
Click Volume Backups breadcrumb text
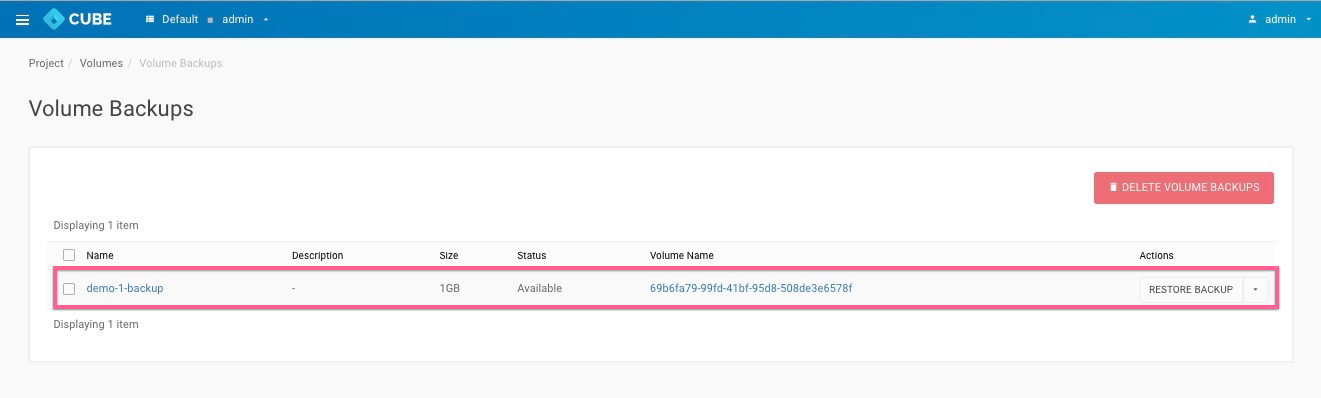[x=180, y=63]
